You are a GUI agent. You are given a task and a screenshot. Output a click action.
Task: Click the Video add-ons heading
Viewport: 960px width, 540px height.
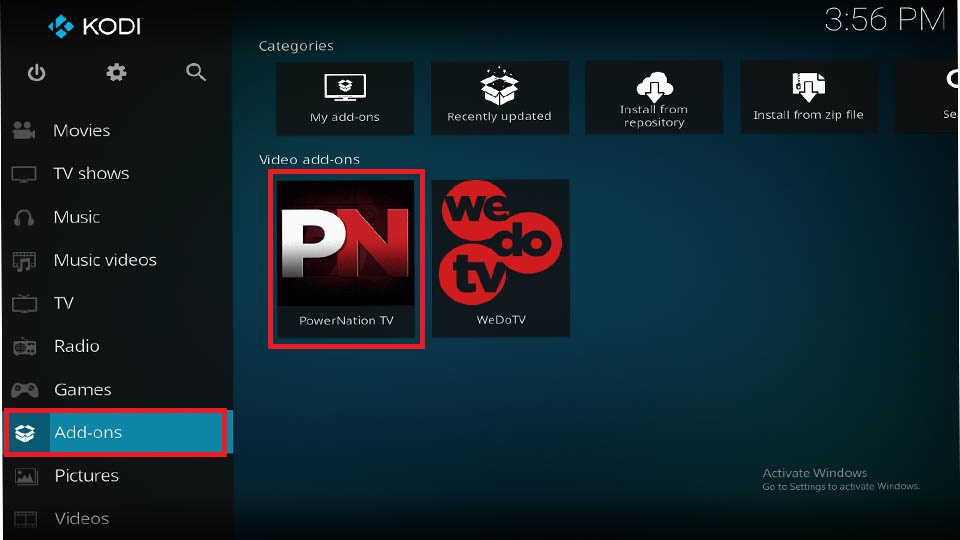click(309, 160)
